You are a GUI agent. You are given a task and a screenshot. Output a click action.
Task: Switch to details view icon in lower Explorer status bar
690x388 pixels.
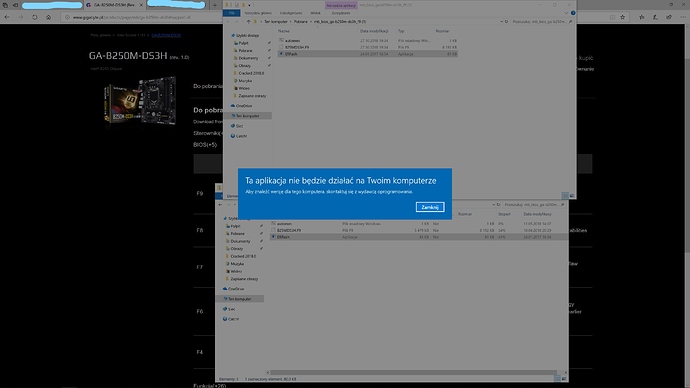558,378
